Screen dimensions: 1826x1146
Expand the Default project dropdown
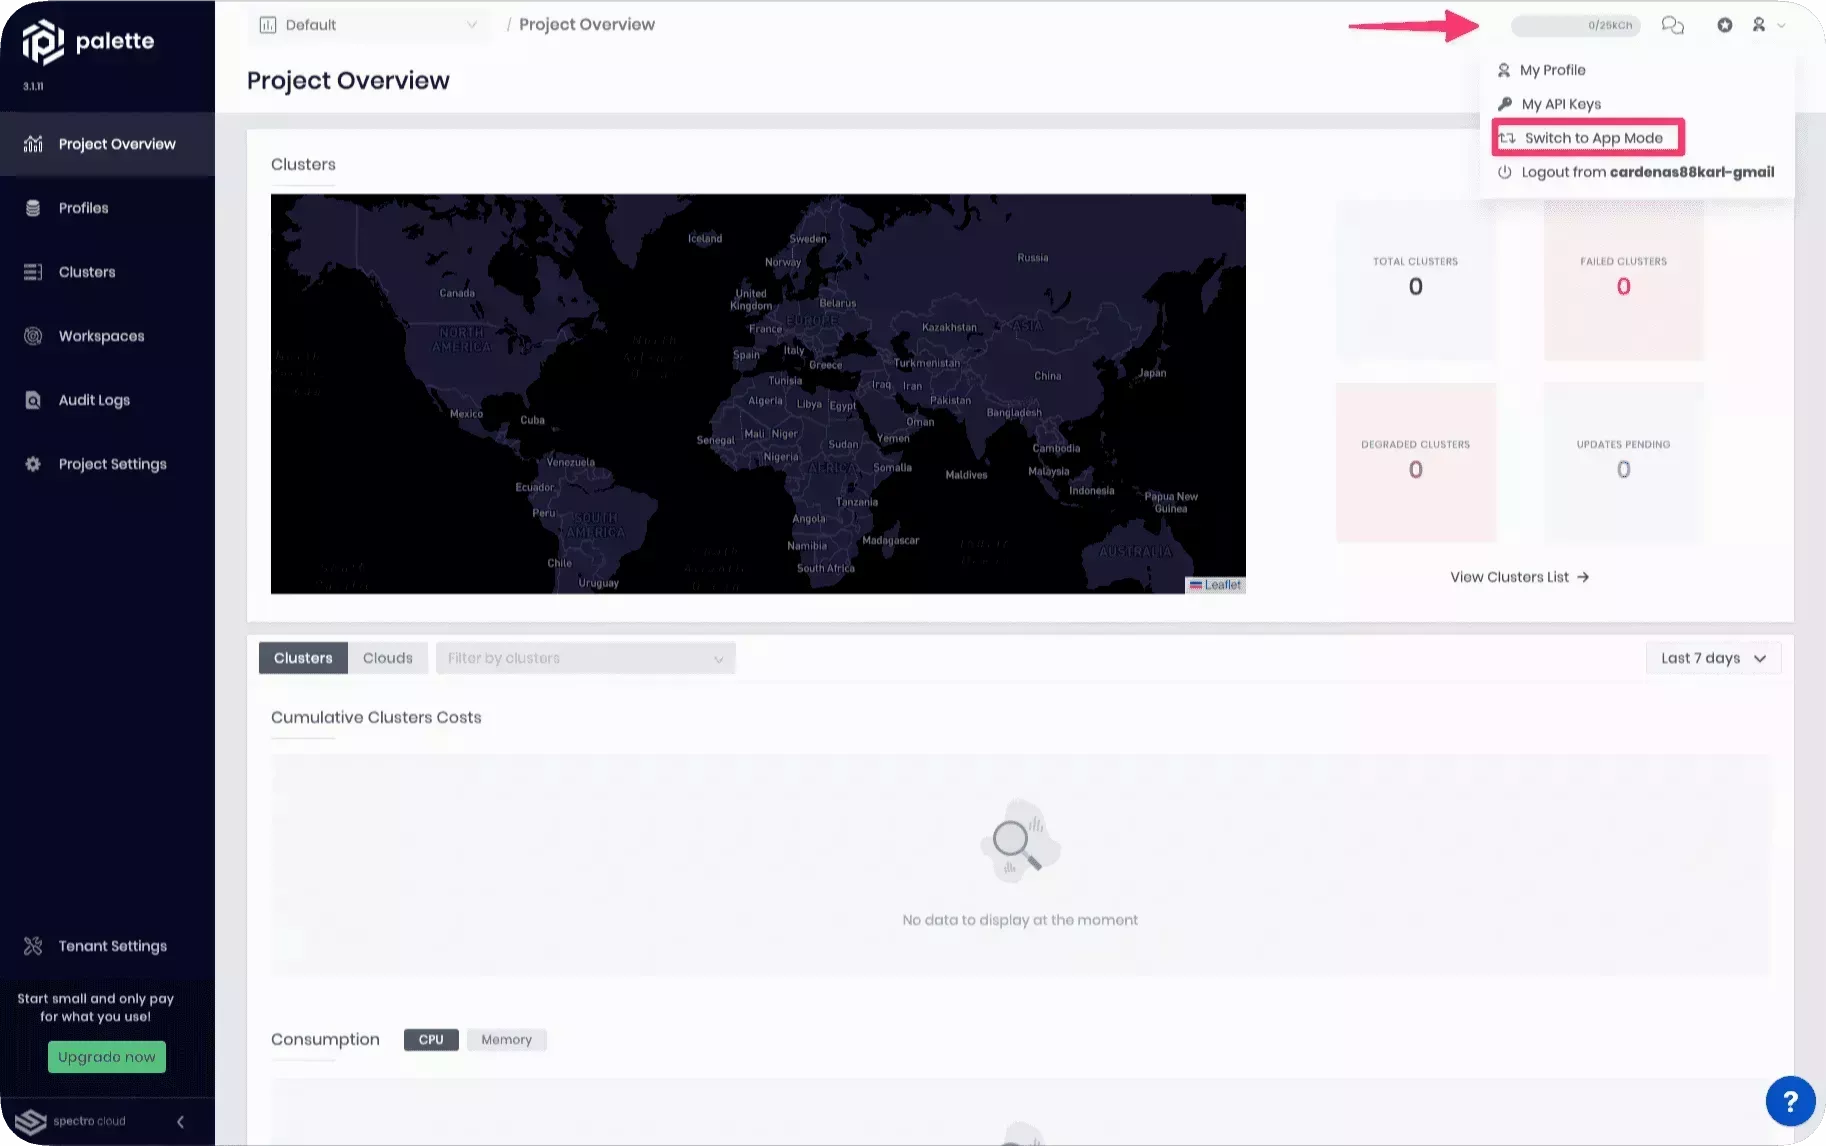(369, 24)
